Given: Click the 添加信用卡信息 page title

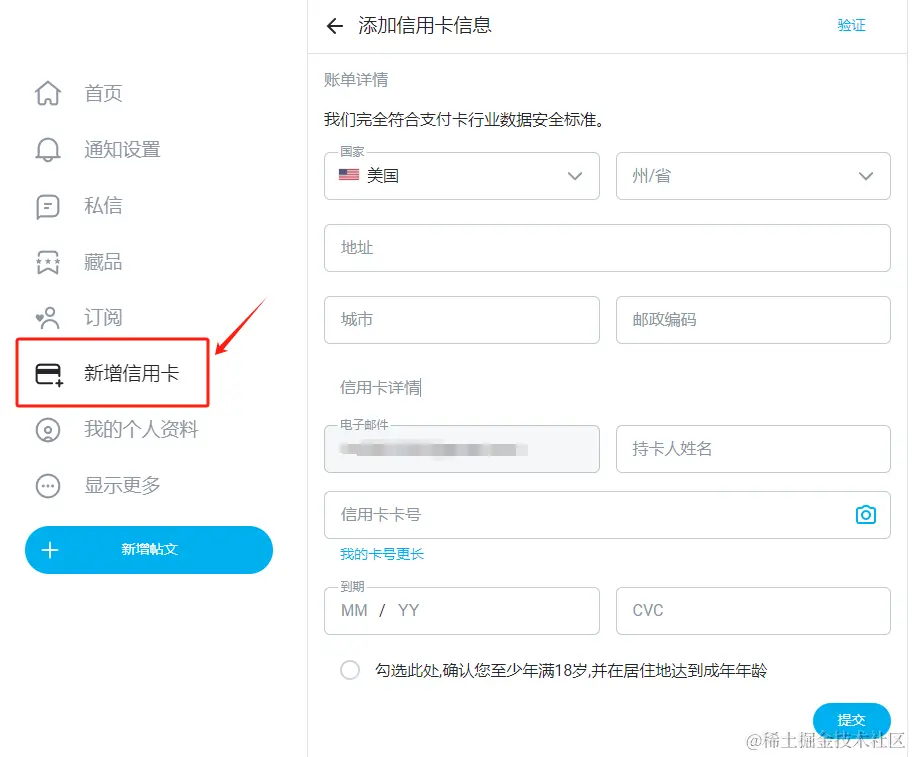Looking at the screenshot, I should 425,26.
